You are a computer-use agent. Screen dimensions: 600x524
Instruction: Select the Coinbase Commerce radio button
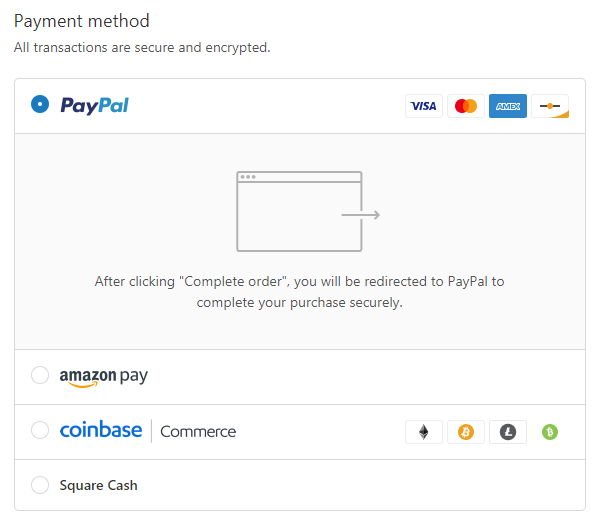coord(40,430)
